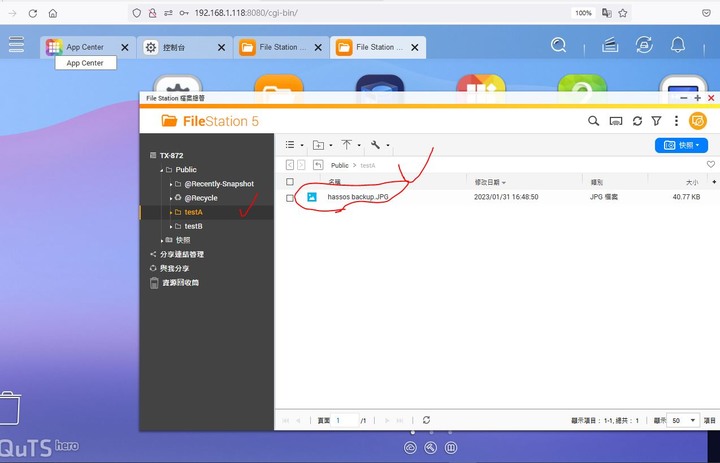Viewport: 720px width, 463px height.
Task: Add testA to favorites with the heart icon
Action: coord(711,164)
